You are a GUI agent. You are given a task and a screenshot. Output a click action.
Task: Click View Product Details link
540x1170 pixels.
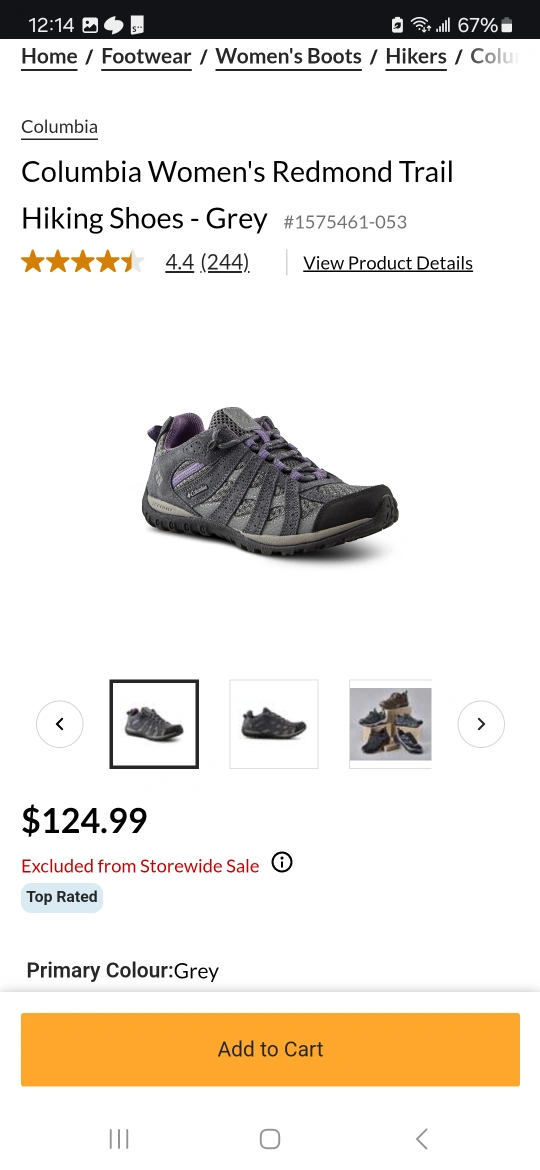tap(388, 263)
